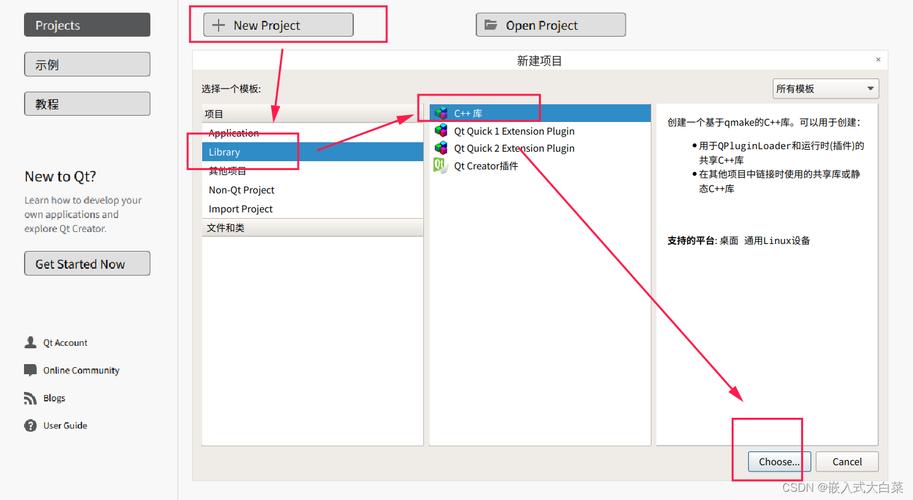Image resolution: width=913 pixels, height=500 pixels.
Task: Close the 新建项目 dialog
Action: tap(878, 59)
